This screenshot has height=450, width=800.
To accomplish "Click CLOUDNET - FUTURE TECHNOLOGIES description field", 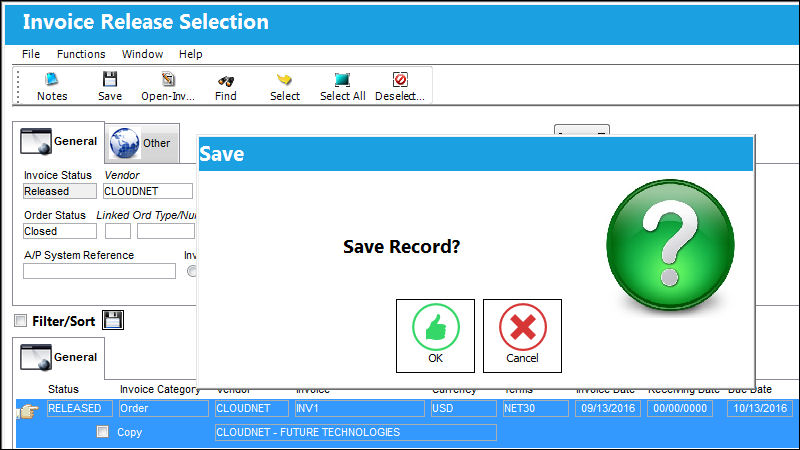I will pyautogui.click(x=356, y=432).
